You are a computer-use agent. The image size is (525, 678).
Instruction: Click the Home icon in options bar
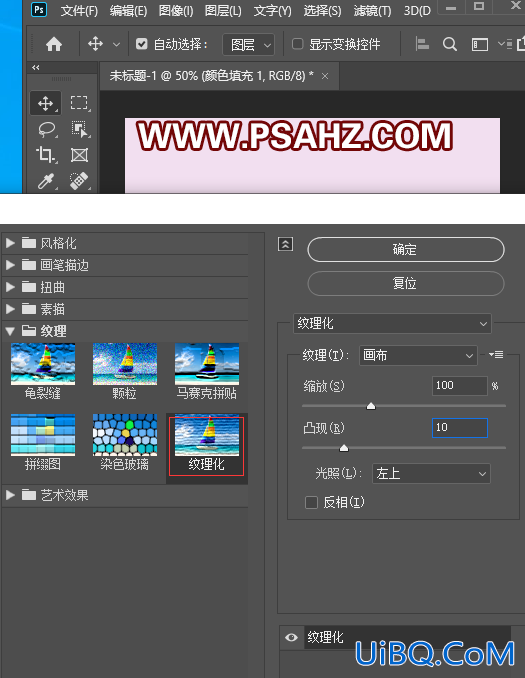click(x=54, y=44)
